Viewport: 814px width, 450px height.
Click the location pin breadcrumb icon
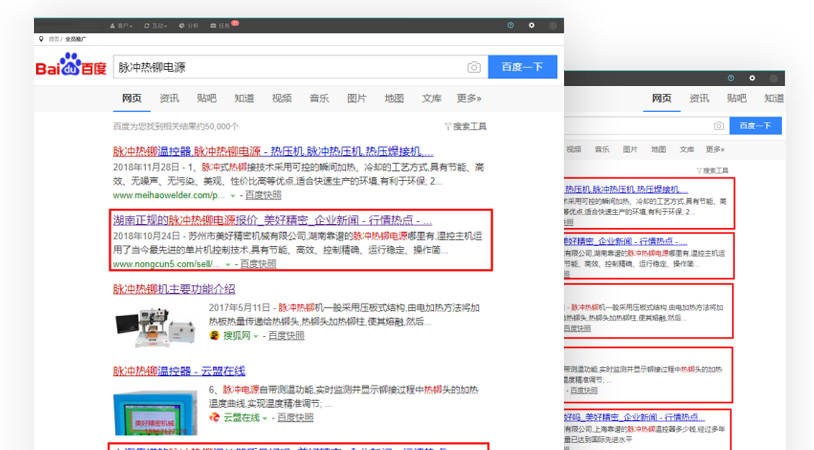(x=41, y=39)
